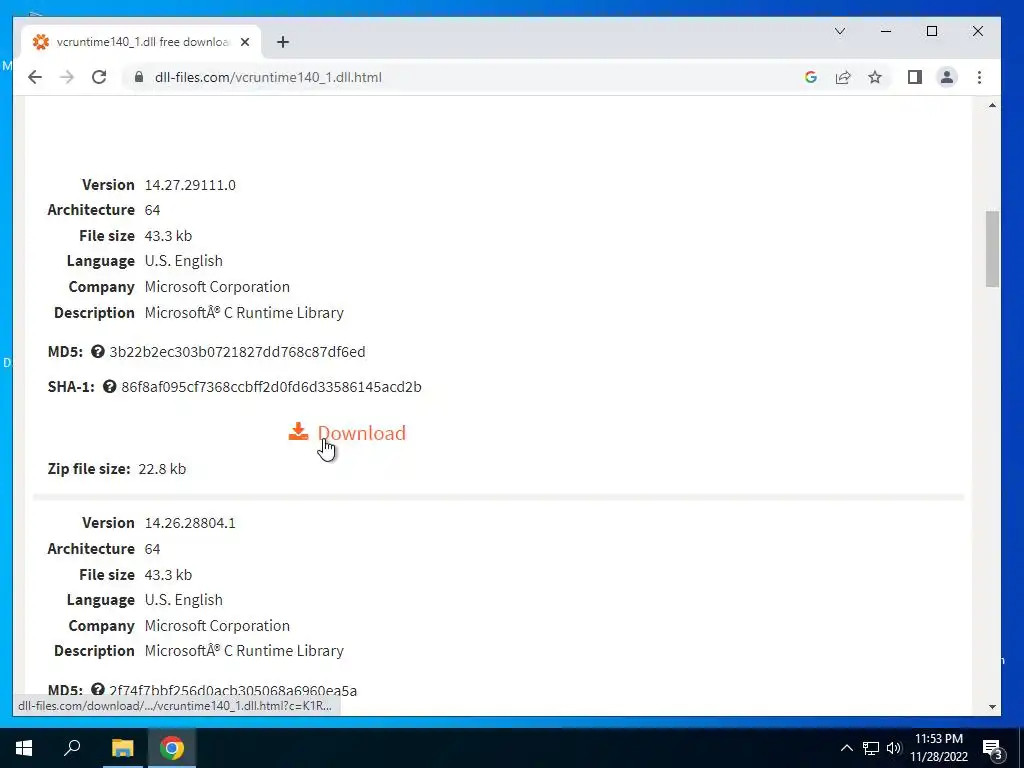
Task: Select the Zip file size 22.8 kb
Action: coord(162,469)
